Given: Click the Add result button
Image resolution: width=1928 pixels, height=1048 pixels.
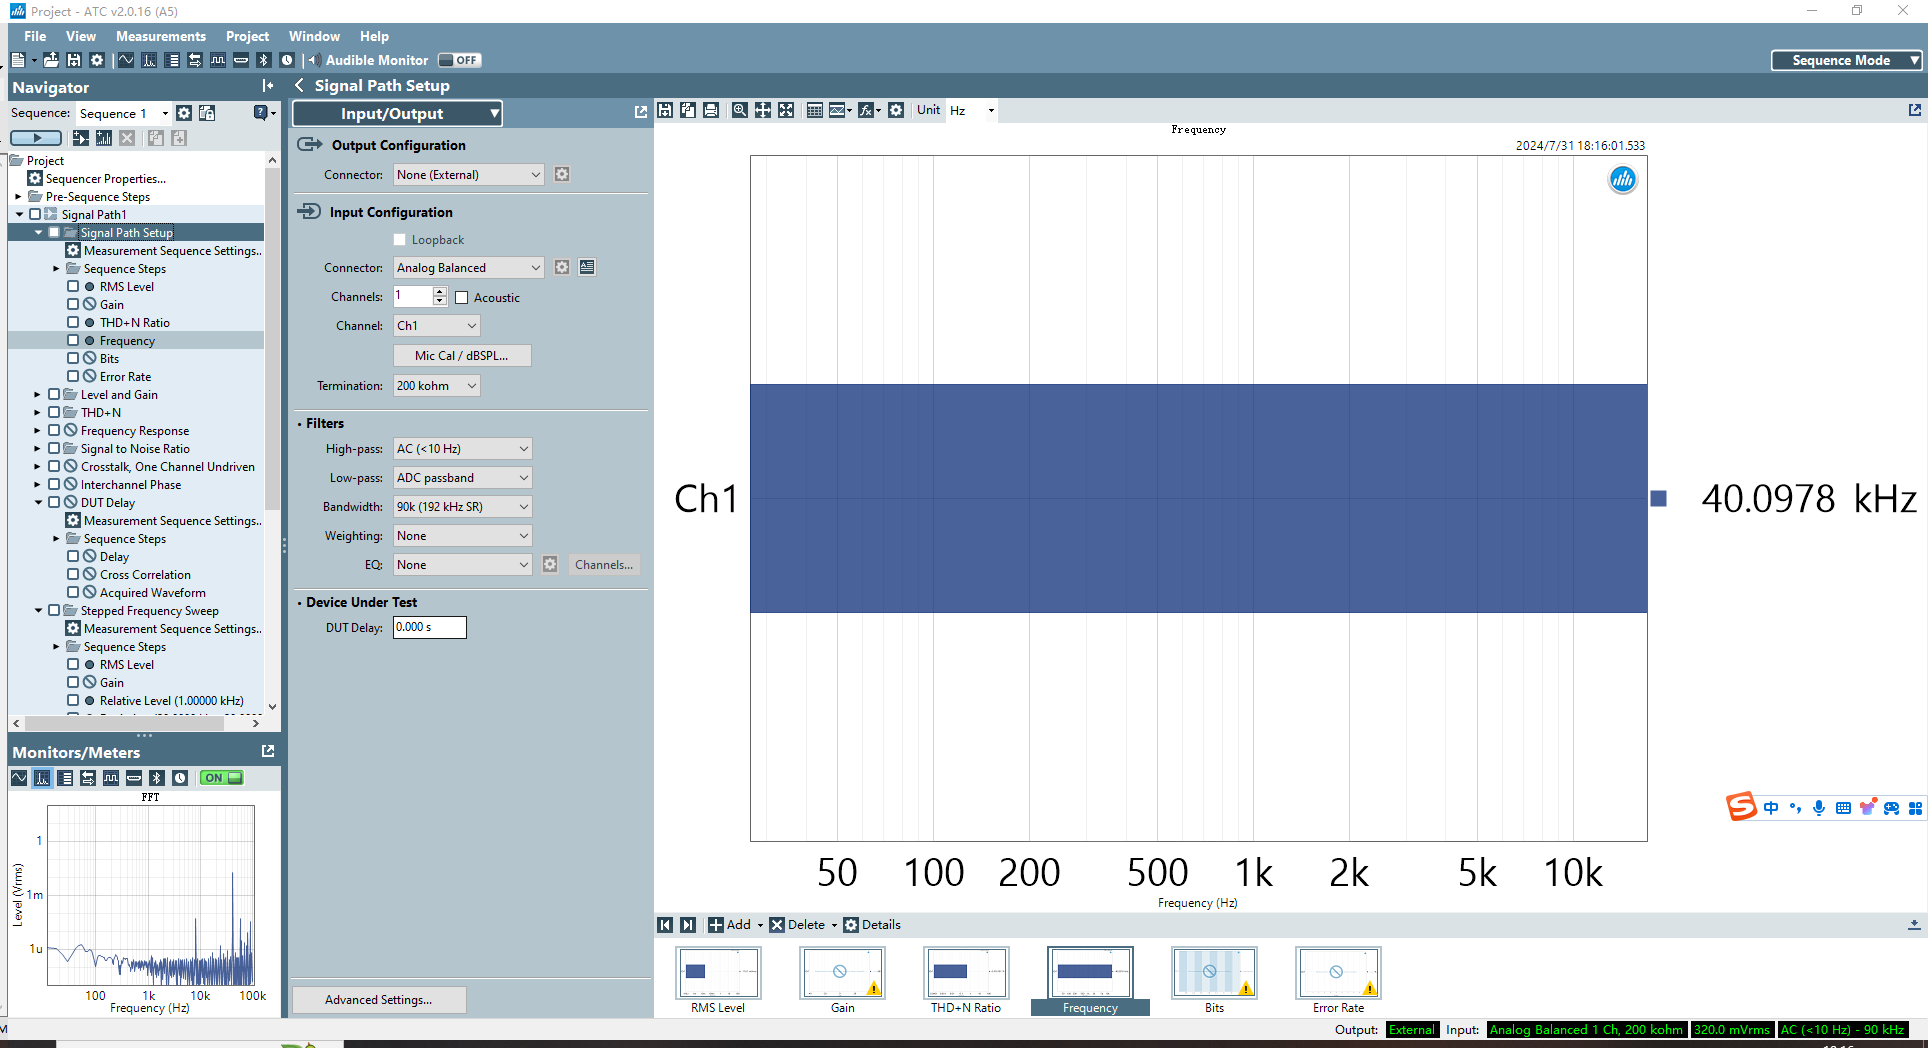Looking at the screenshot, I should click(730, 925).
